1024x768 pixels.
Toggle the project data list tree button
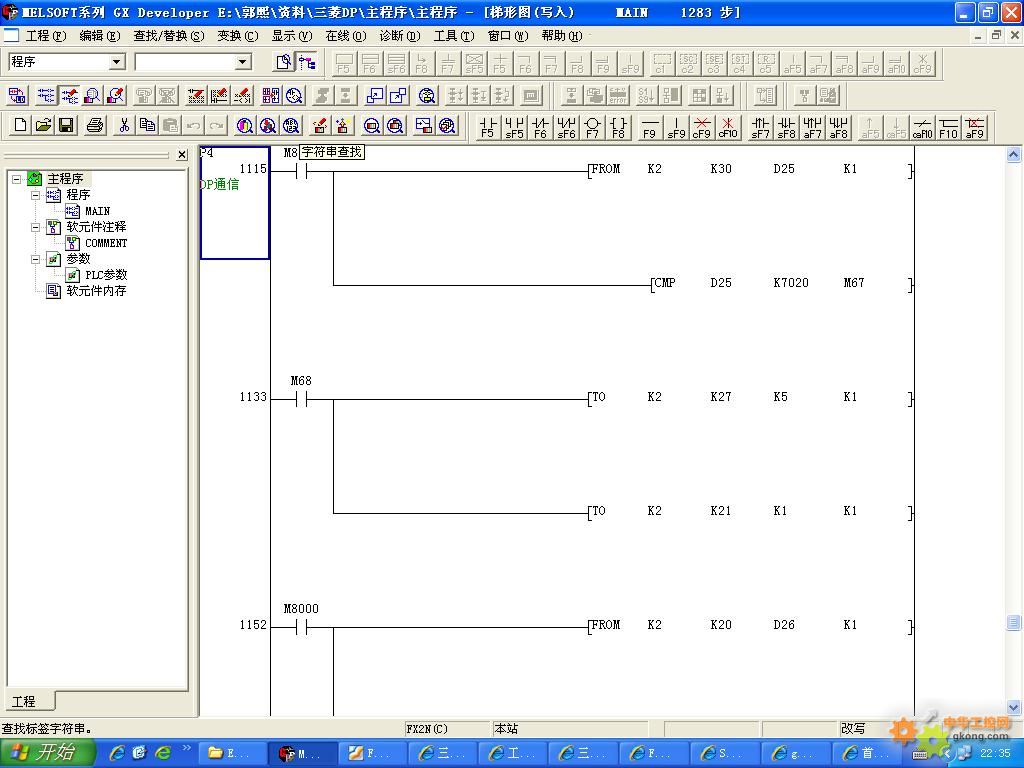click(x=307, y=62)
